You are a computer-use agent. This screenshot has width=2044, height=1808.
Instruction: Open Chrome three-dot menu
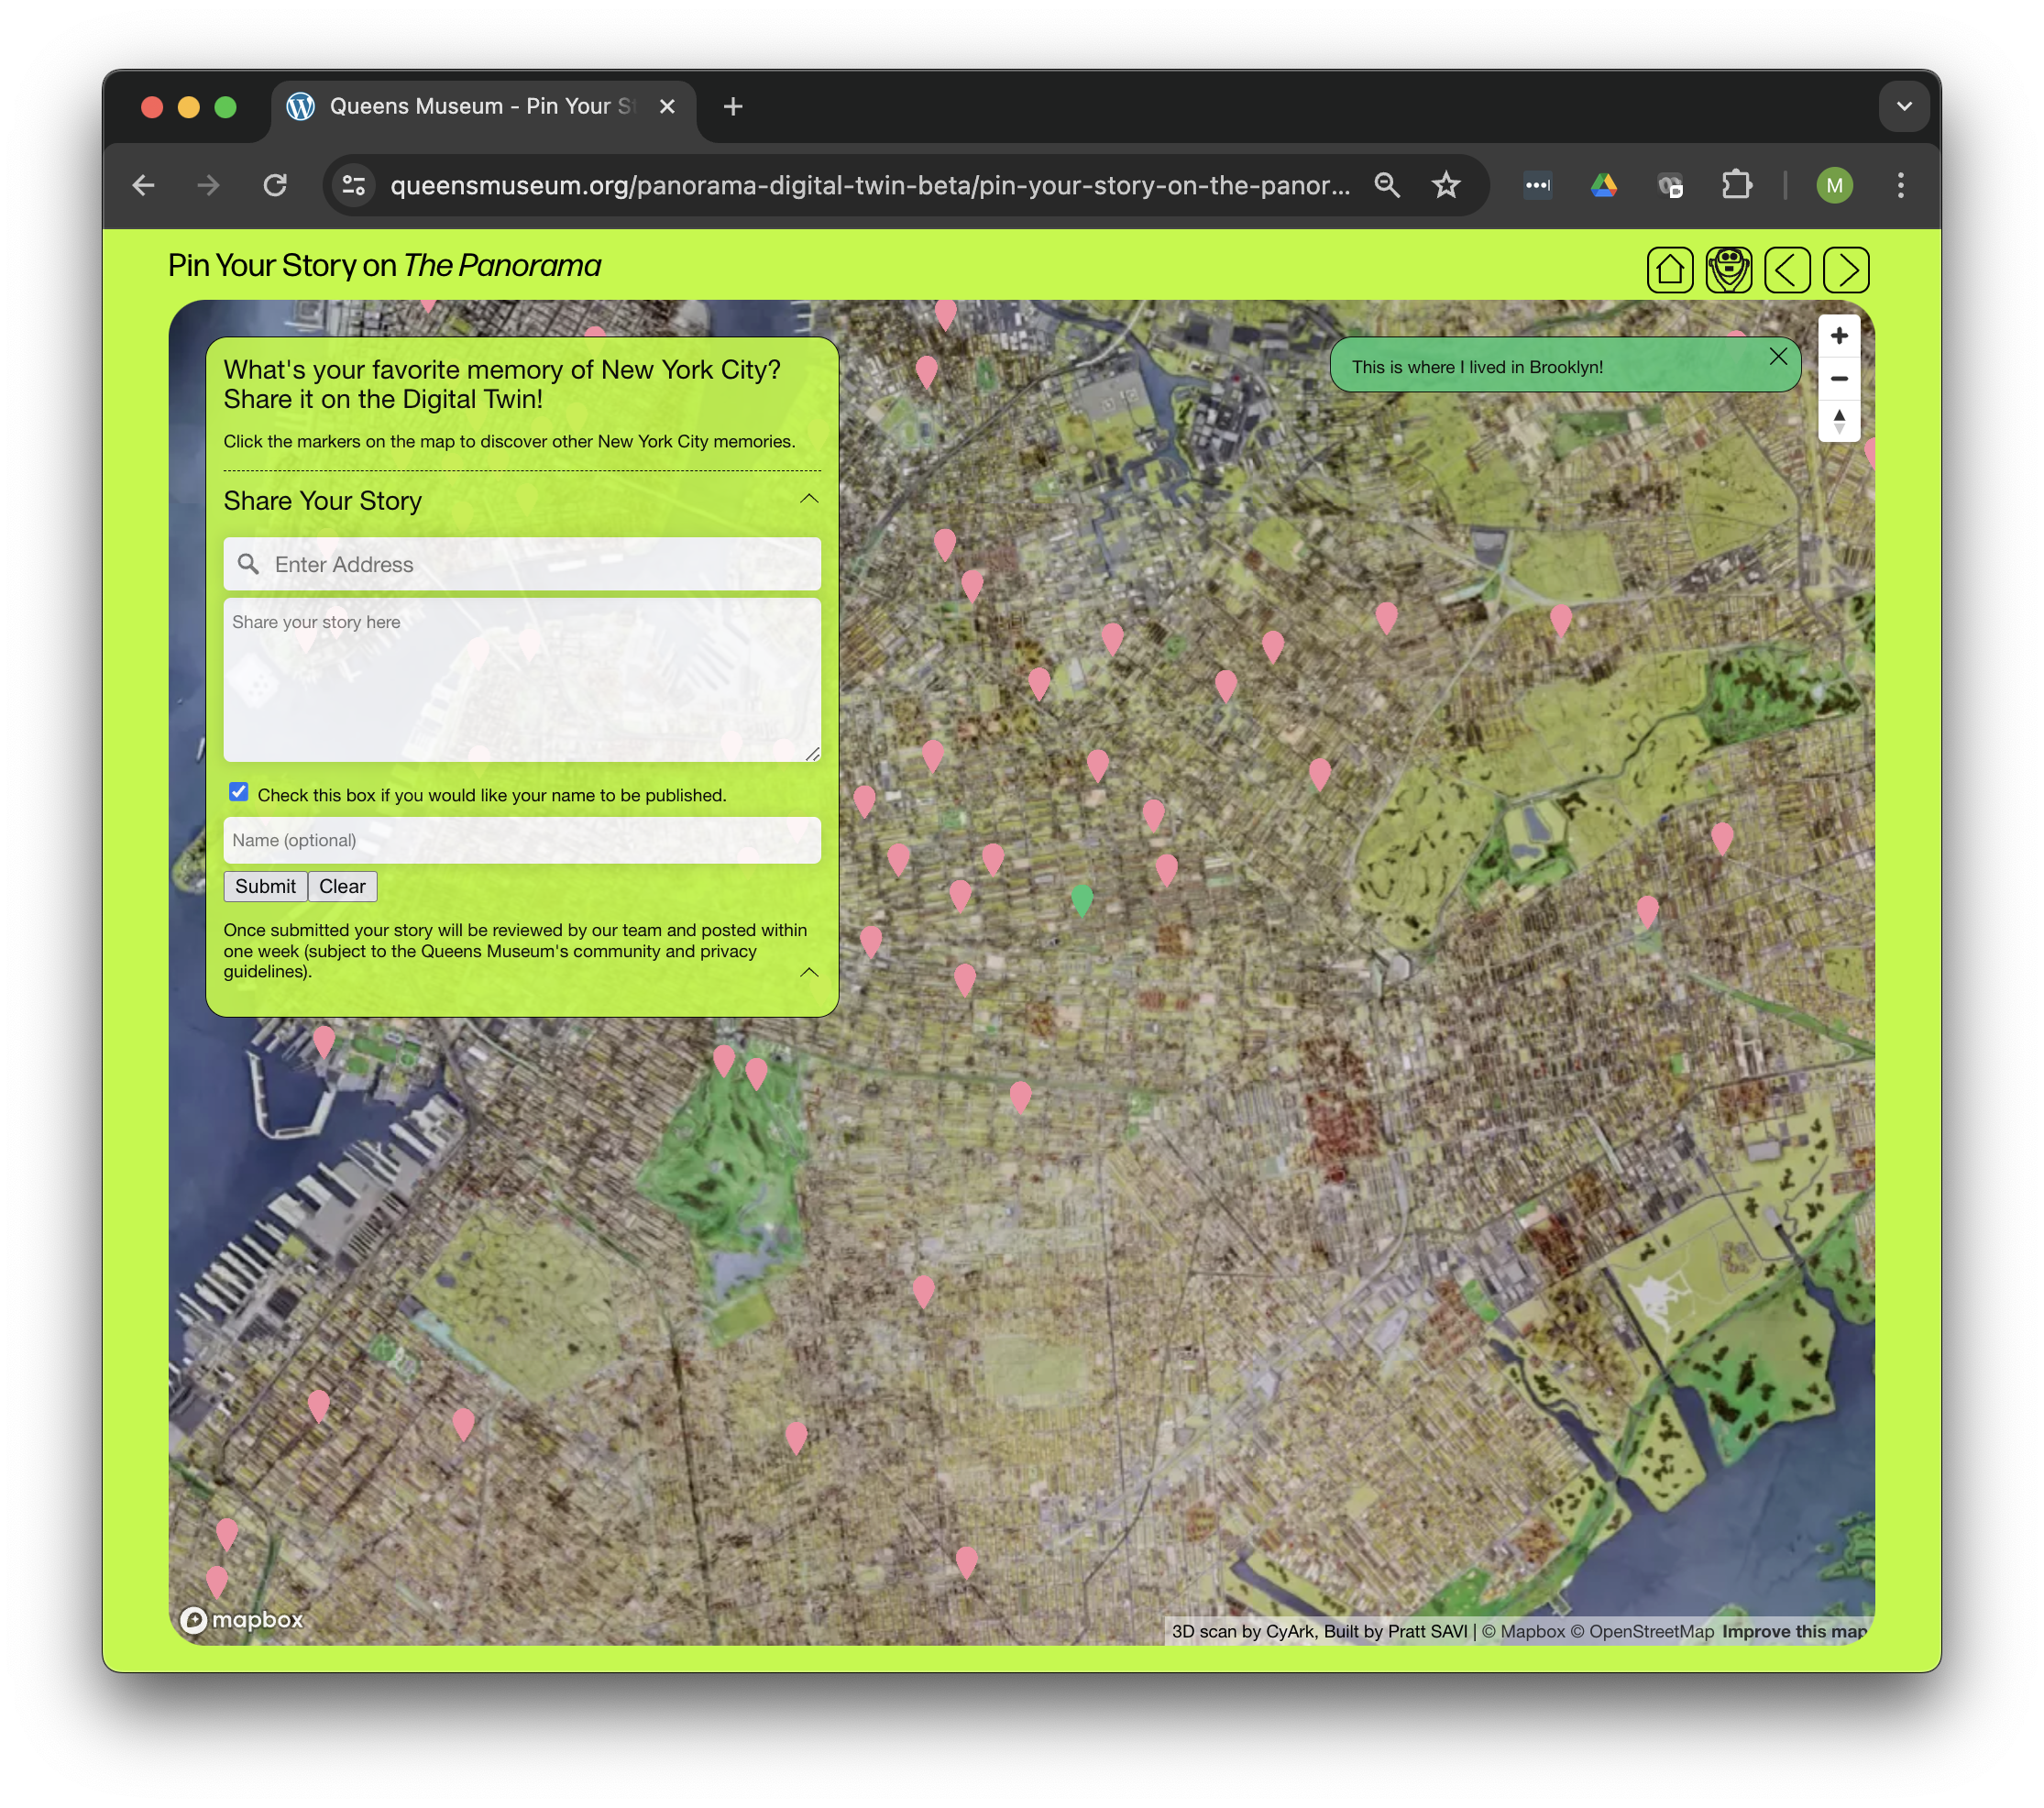1901,185
